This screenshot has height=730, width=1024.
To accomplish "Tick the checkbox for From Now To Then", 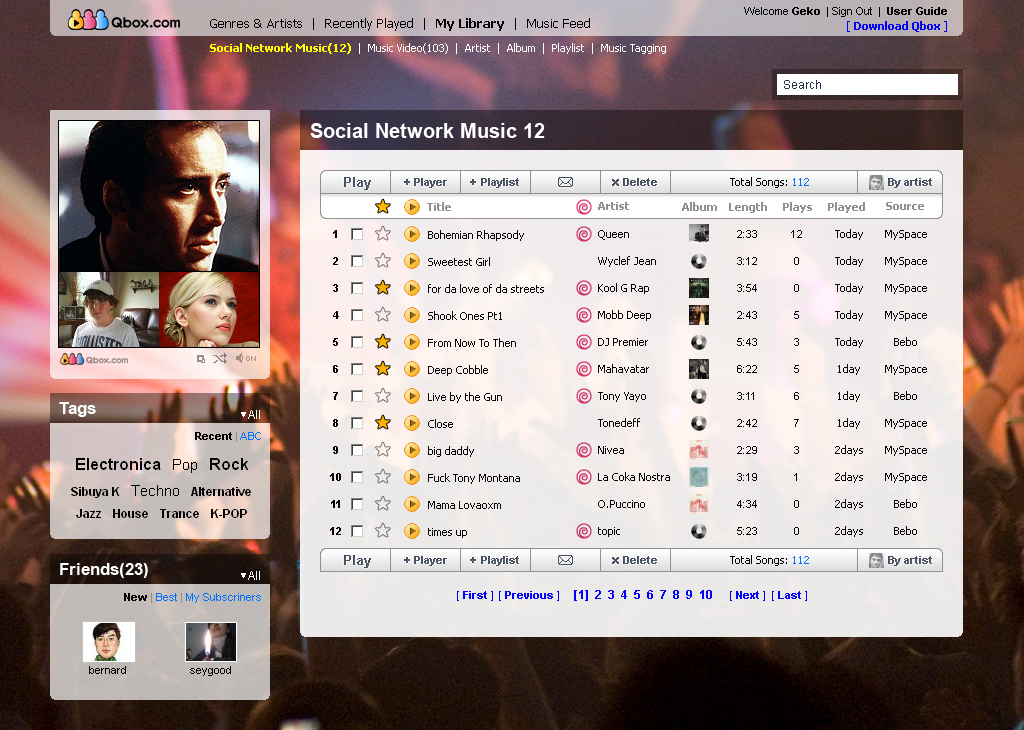I will [357, 342].
